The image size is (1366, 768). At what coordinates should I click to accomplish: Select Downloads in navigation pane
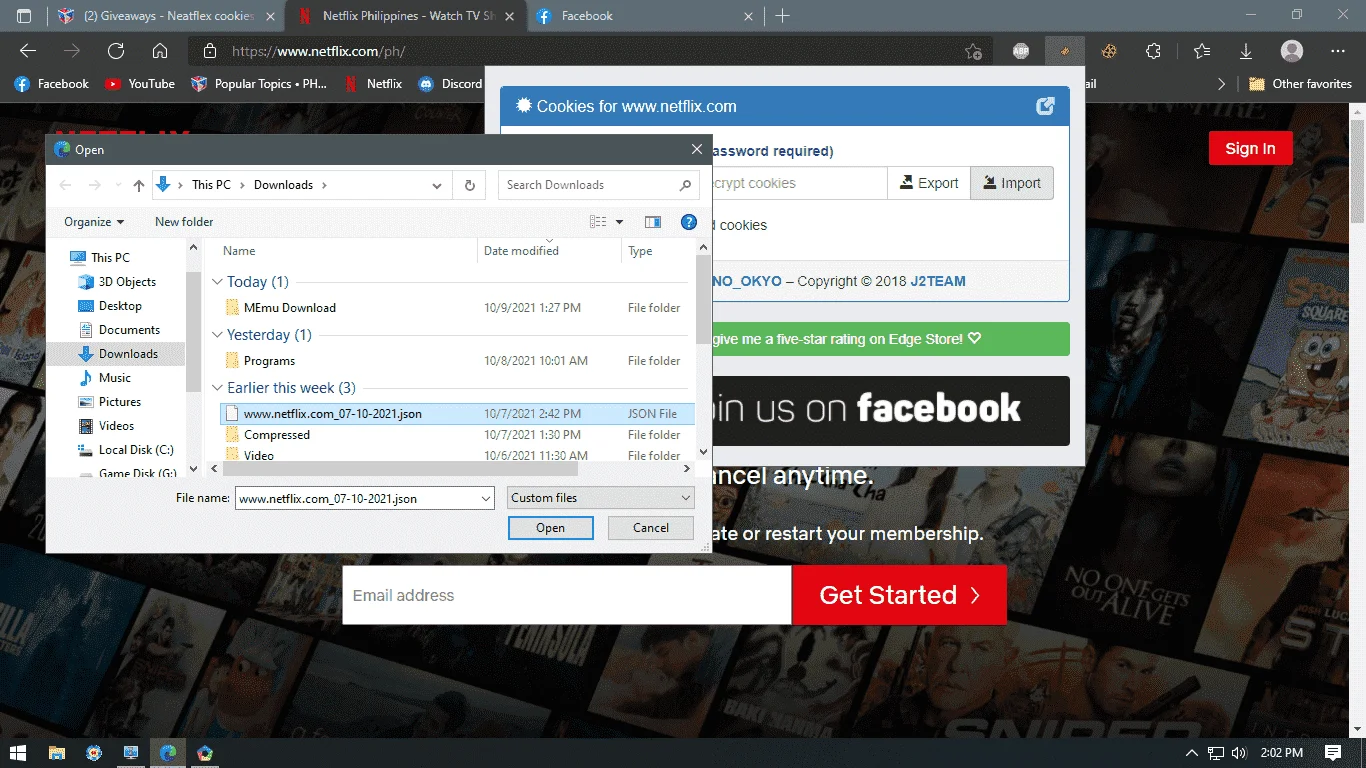(x=128, y=354)
